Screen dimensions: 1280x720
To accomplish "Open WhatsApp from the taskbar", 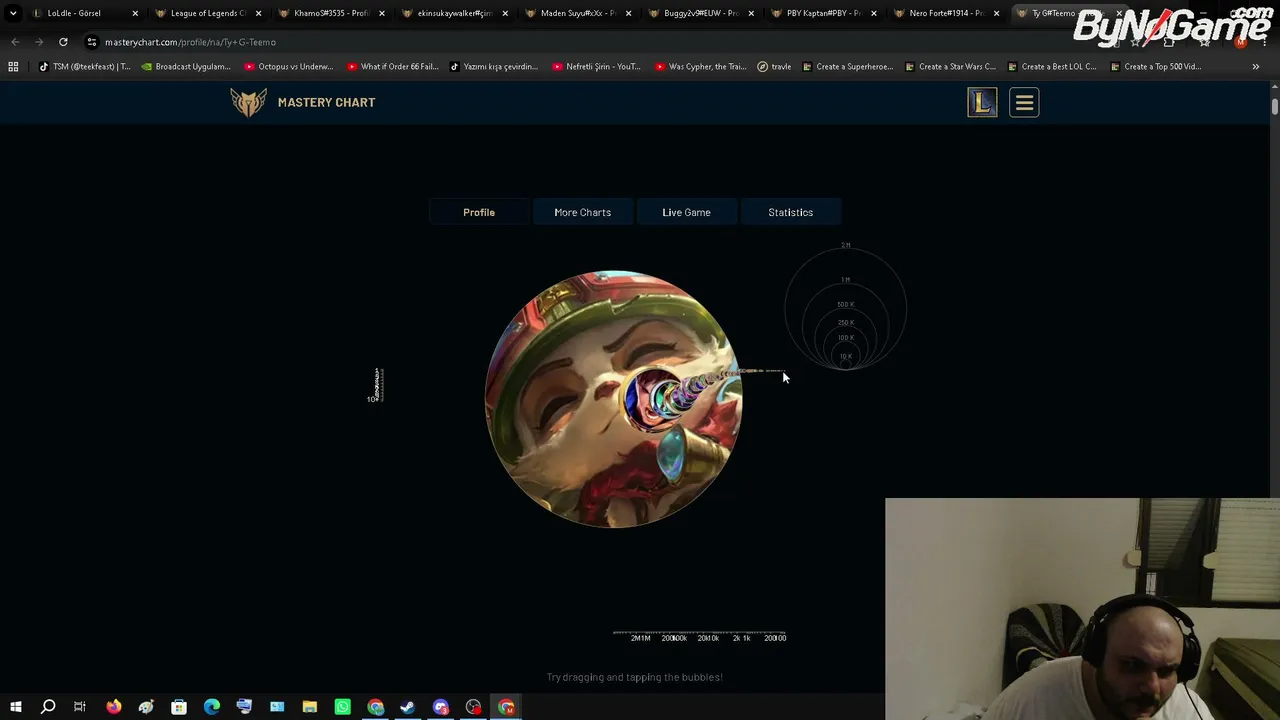I will [342, 707].
